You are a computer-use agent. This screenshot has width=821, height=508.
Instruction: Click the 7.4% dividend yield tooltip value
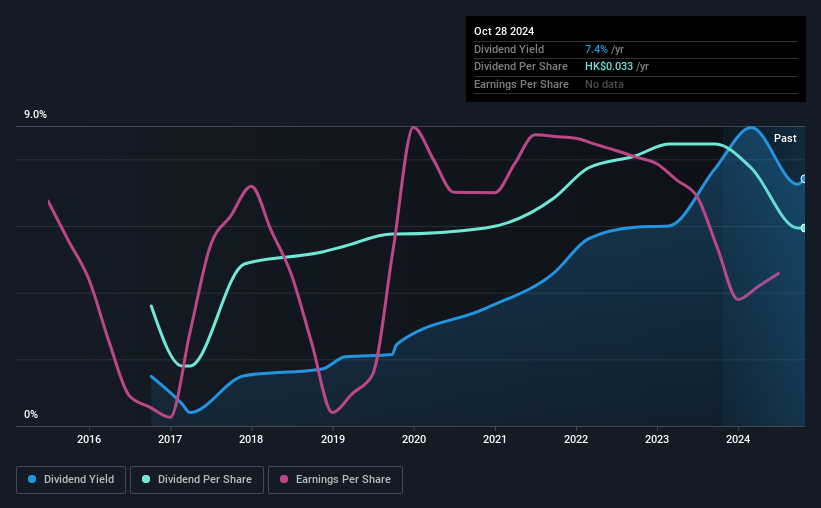[598, 49]
